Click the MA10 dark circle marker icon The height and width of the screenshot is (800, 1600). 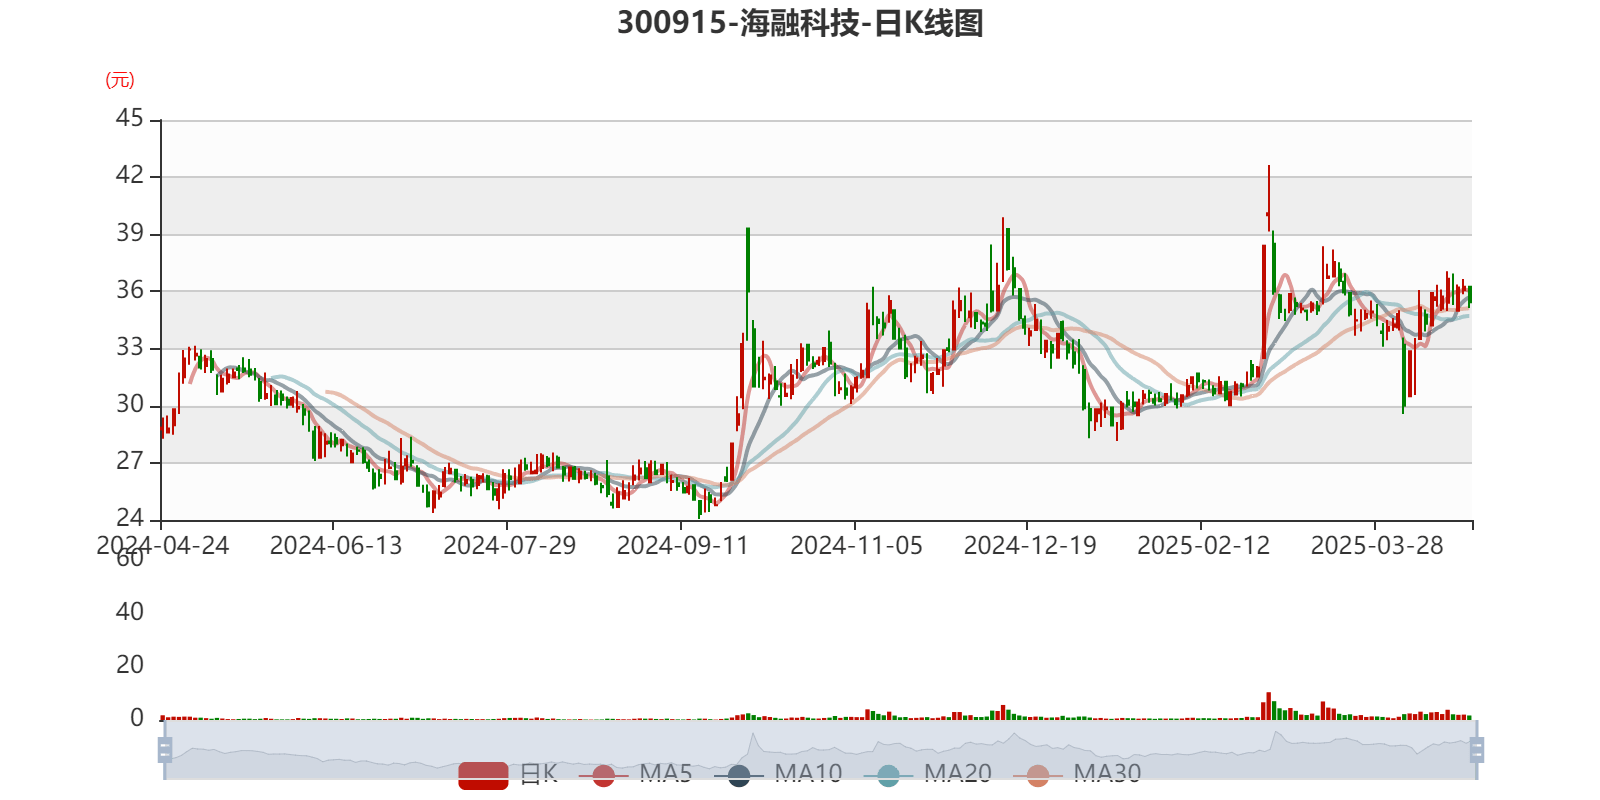point(739,775)
